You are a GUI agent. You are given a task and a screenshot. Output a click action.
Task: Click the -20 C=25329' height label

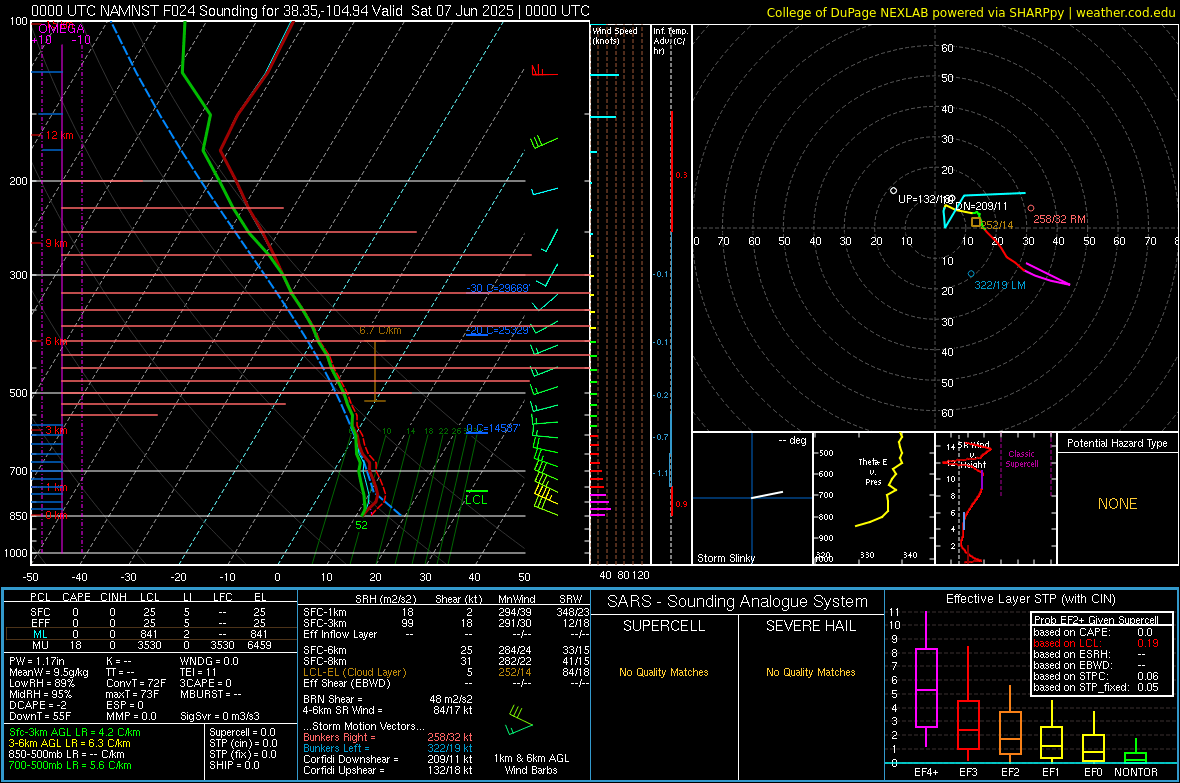click(x=497, y=330)
